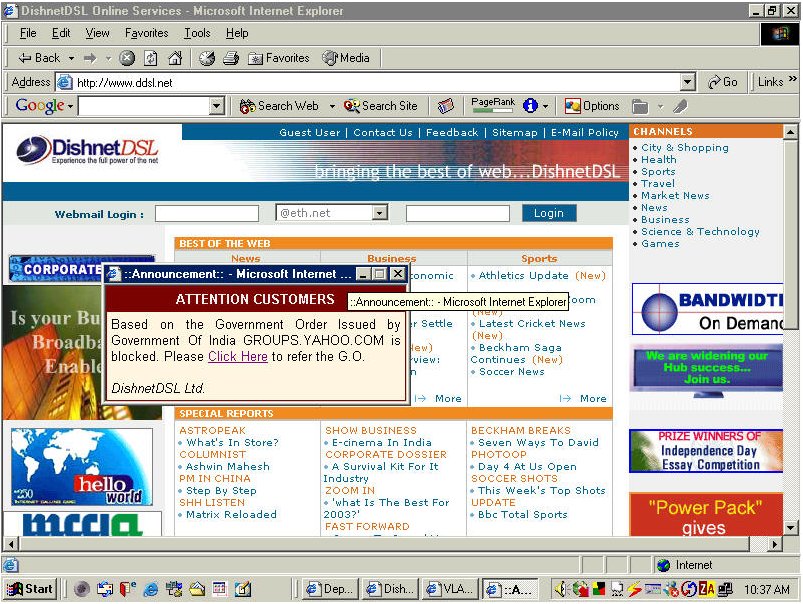Open the Sitemap link
803x604 pixels.
pos(515,133)
